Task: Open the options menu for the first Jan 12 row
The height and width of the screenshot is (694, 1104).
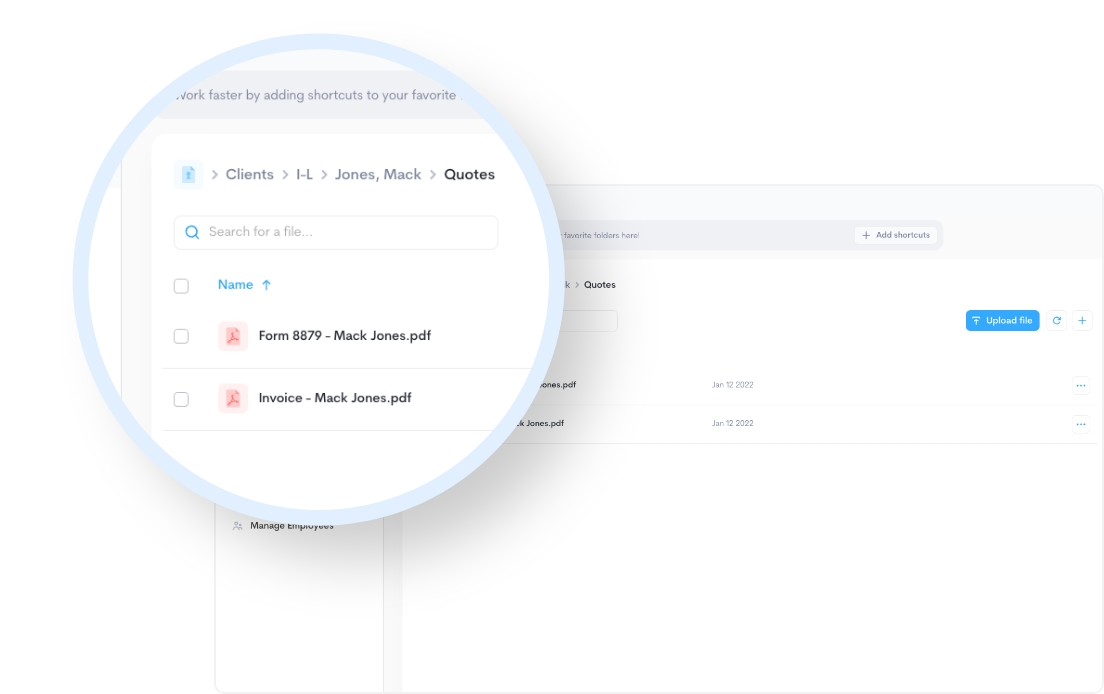Action: [x=1080, y=385]
